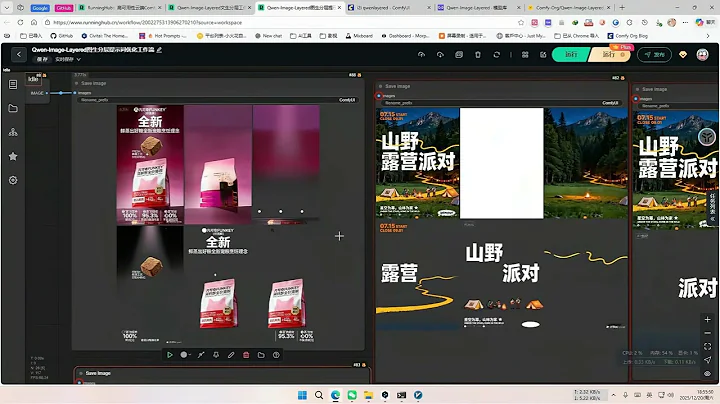Click the pin icon in the node toolbar
The height and width of the screenshot is (404, 720).
point(216,355)
